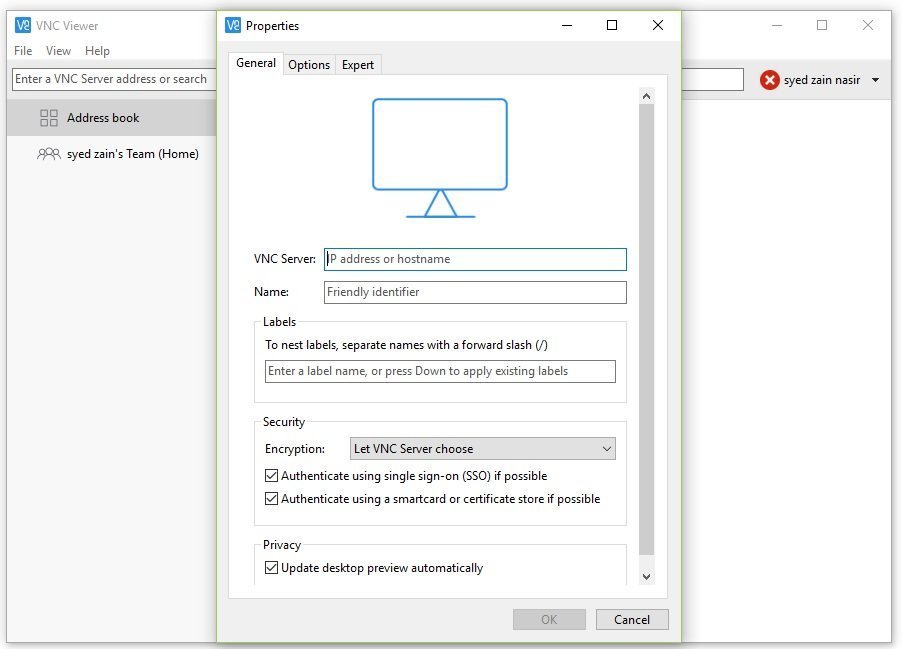
Task: Click the scrollbar up arrow in Properties
Action: [647, 96]
